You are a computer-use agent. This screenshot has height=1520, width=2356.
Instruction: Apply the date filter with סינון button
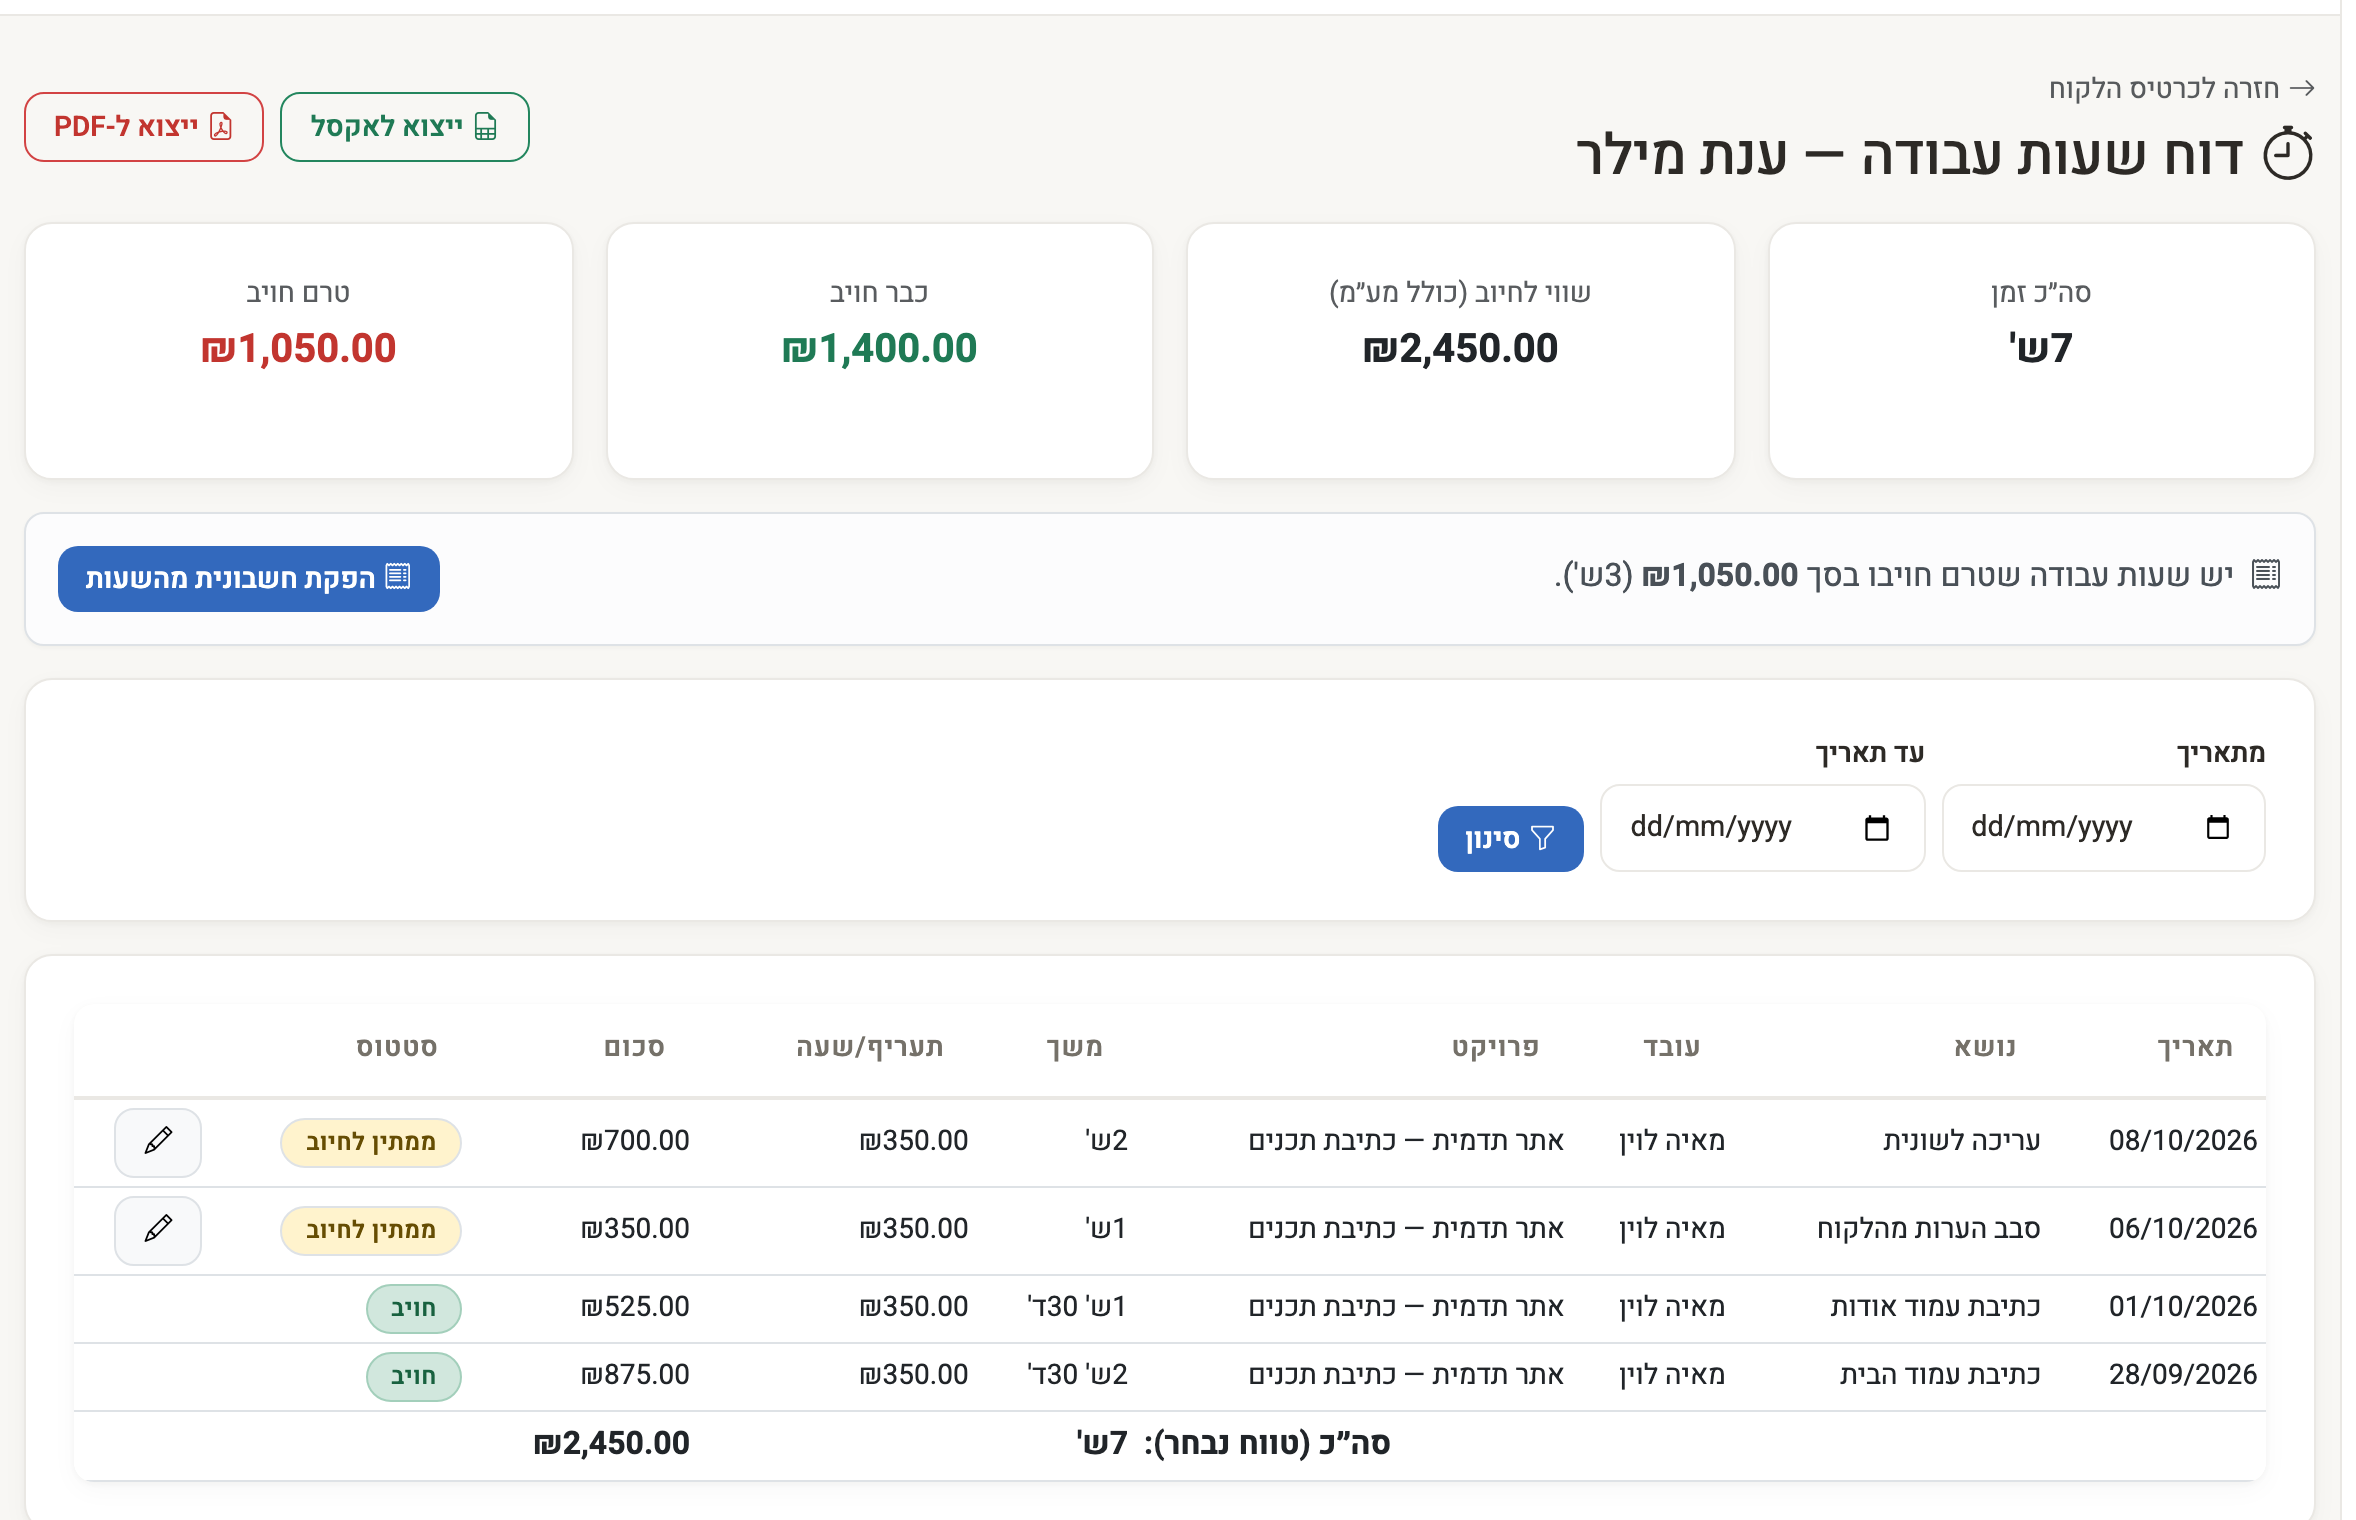1510,839
